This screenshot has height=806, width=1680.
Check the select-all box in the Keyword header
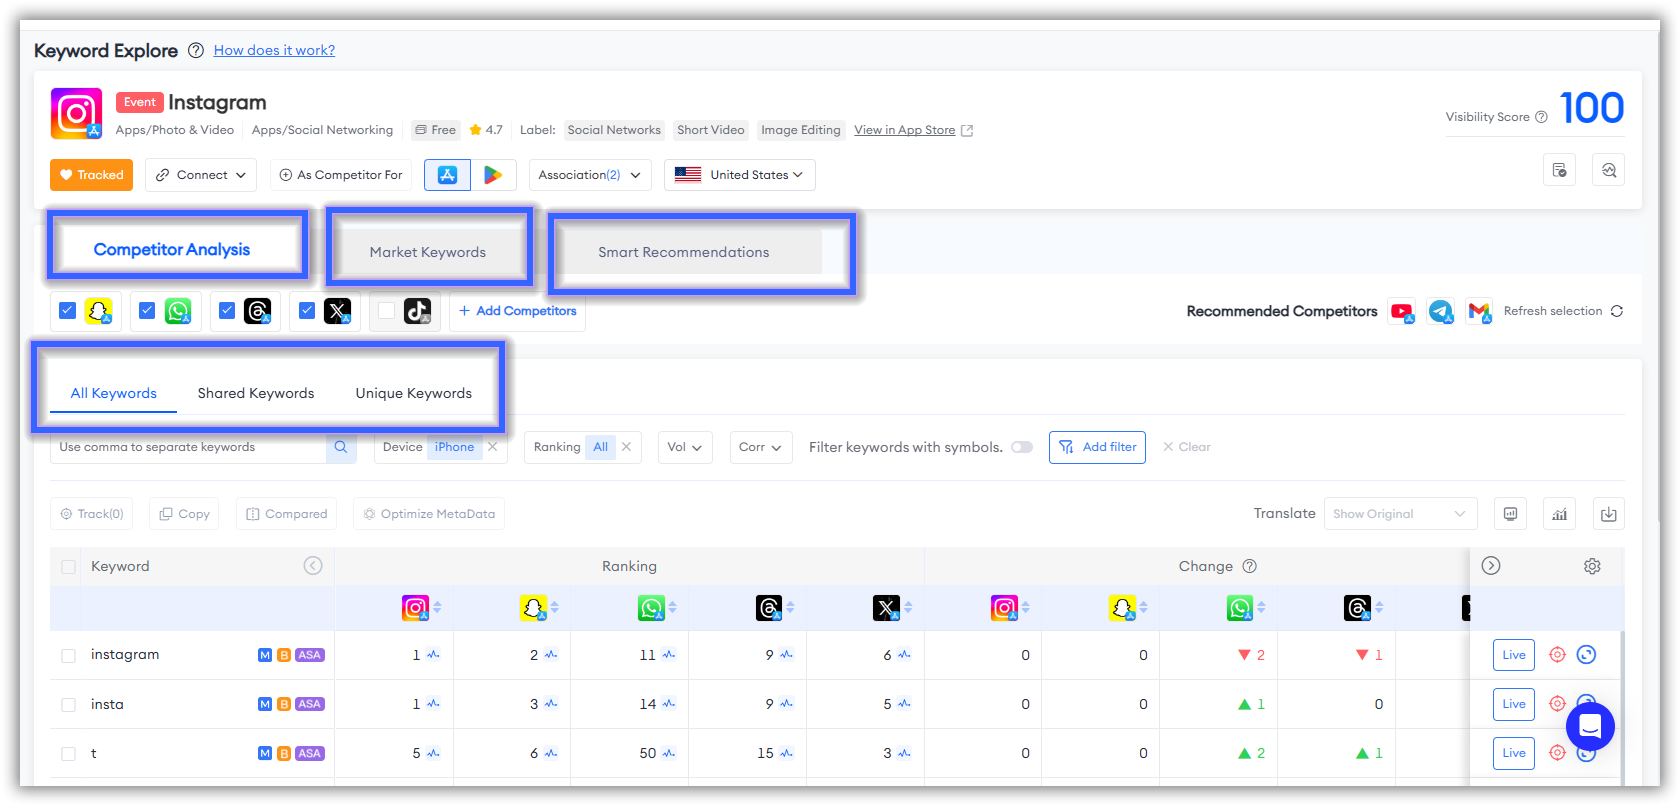(x=68, y=567)
